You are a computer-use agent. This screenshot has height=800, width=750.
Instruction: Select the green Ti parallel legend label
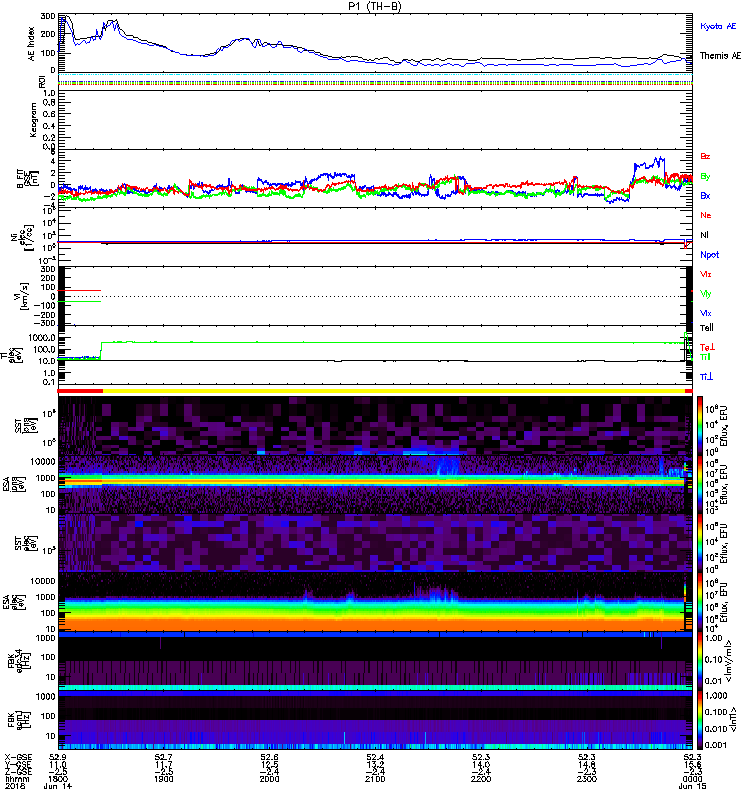click(705, 357)
